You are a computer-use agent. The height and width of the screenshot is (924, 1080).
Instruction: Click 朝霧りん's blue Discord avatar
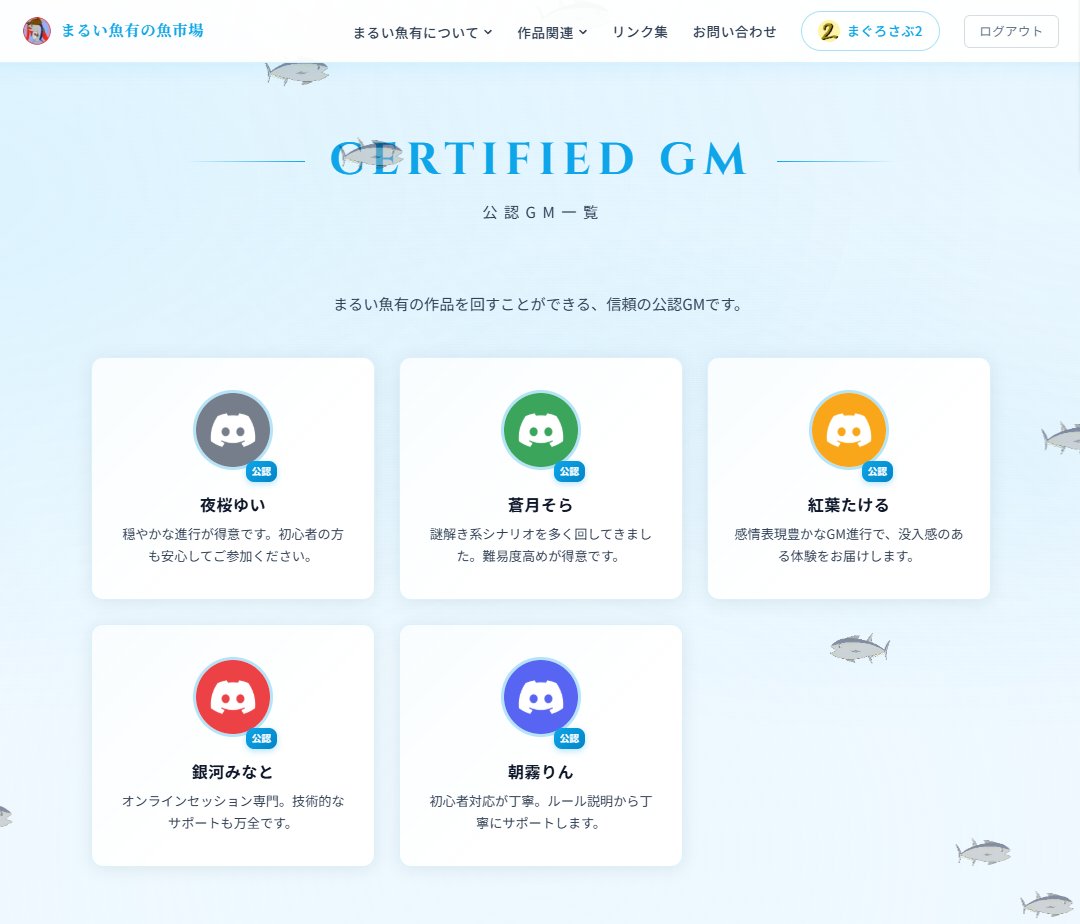[541, 697]
